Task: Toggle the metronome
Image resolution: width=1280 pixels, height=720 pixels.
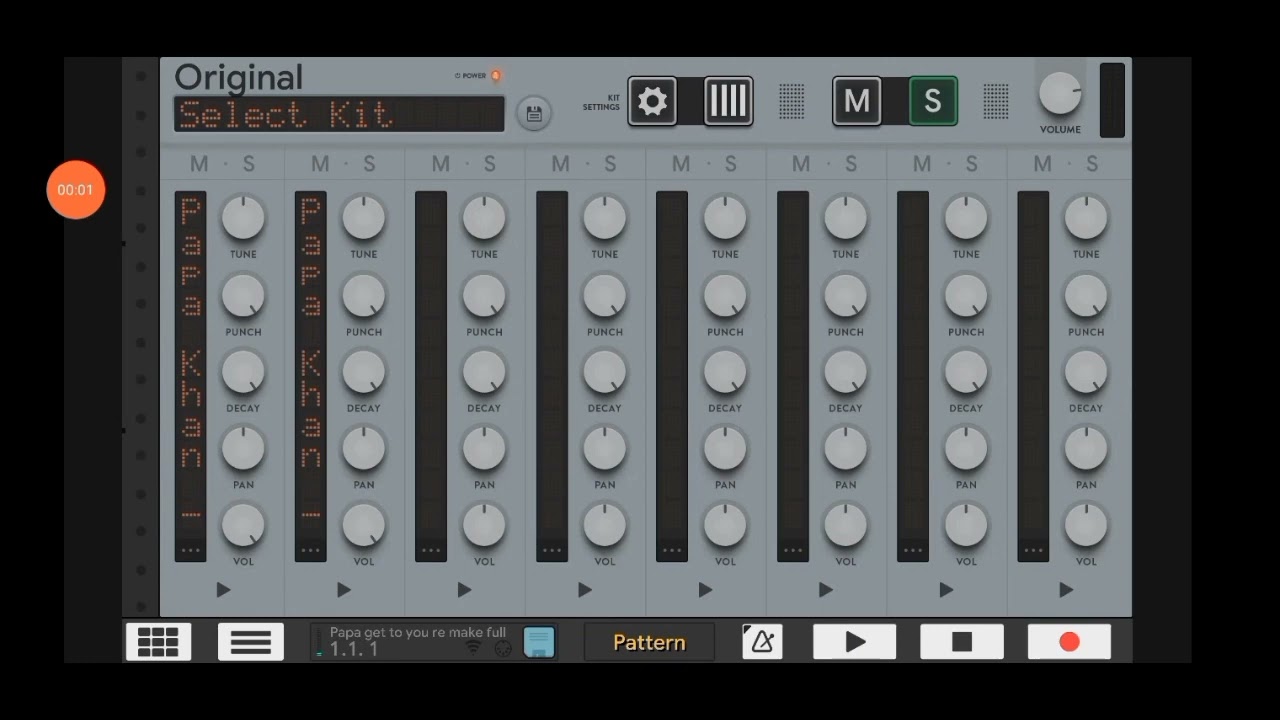Action: pos(762,642)
